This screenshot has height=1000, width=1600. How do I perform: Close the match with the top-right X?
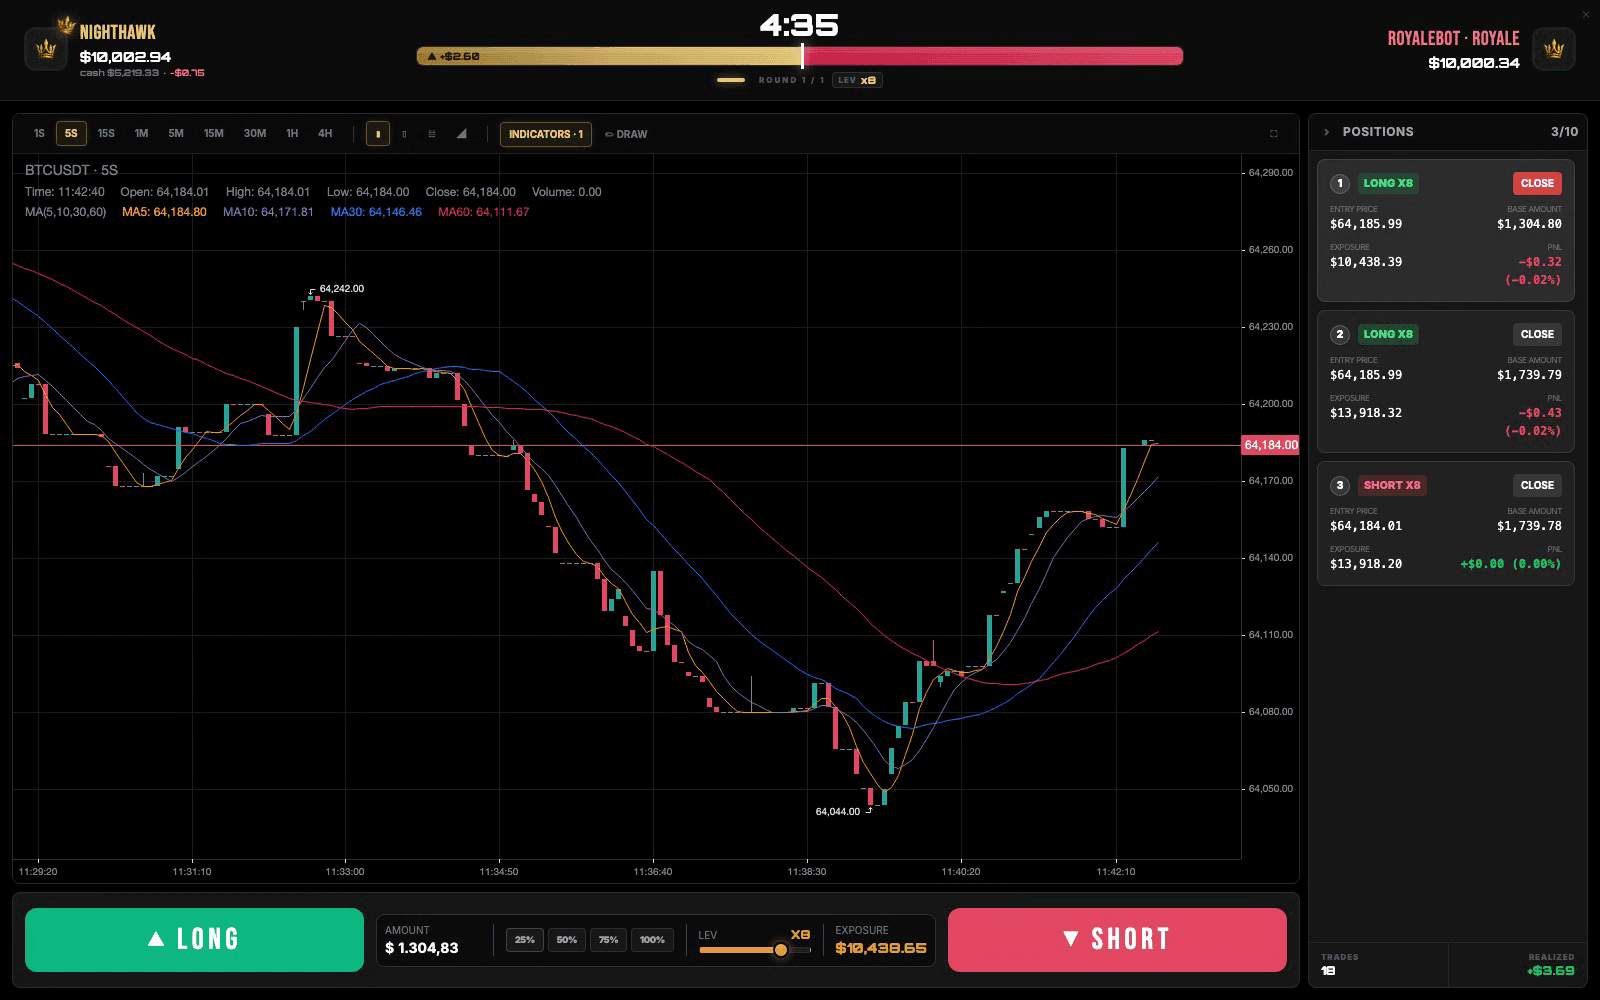coord(1586,14)
